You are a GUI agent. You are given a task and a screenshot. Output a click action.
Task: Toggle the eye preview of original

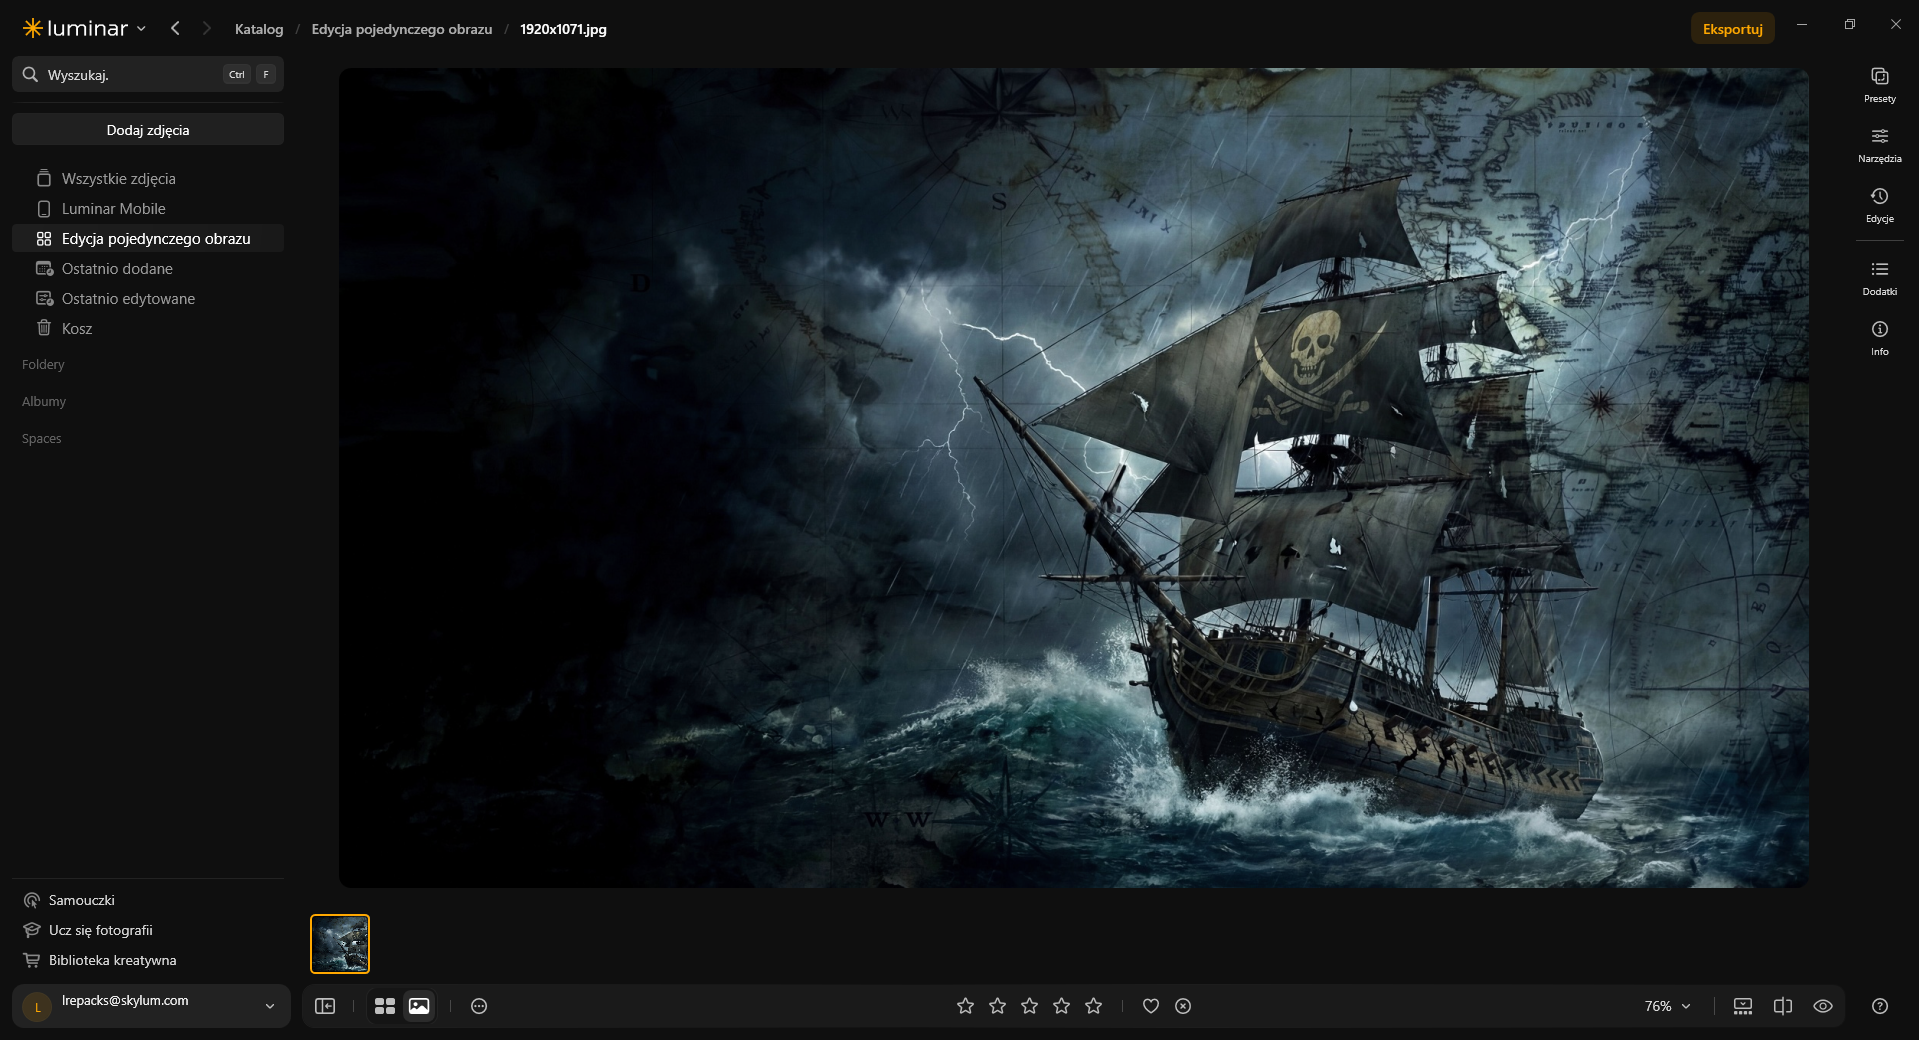(x=1823, y=1006)
